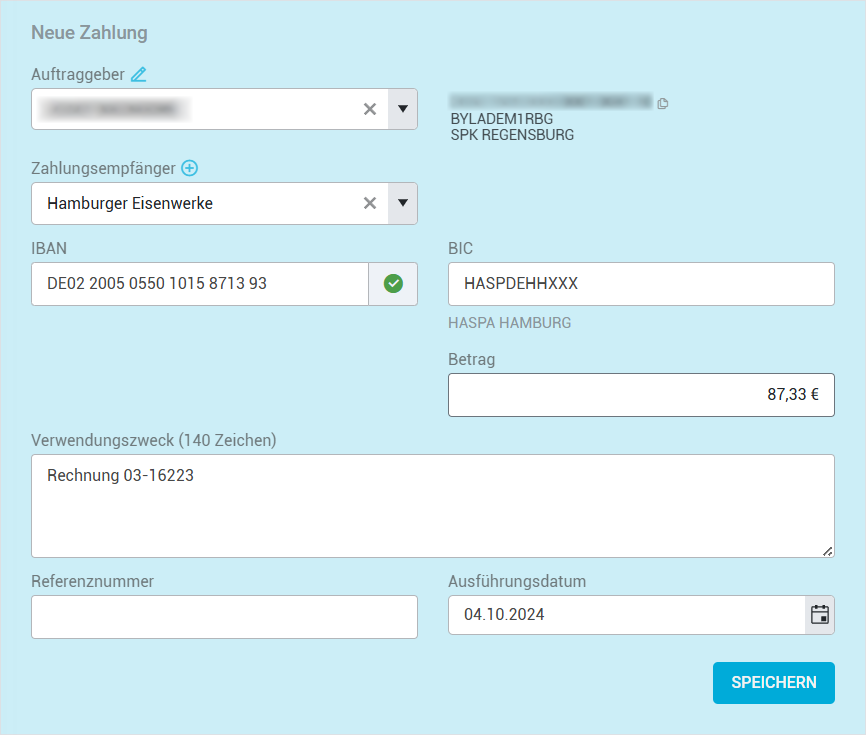Click into the BIC field with HASPDEHHXXX

point(640,284)
